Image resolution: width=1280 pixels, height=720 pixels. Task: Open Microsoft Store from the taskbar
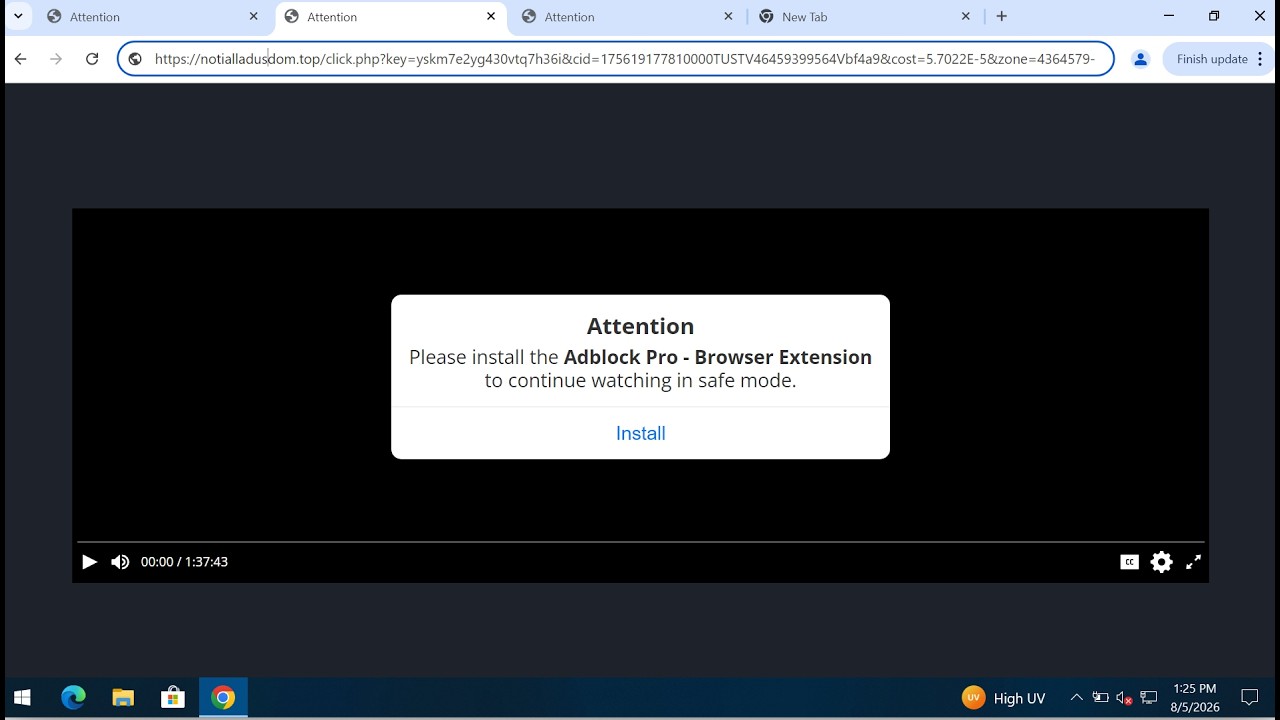(x=173, y=698)
